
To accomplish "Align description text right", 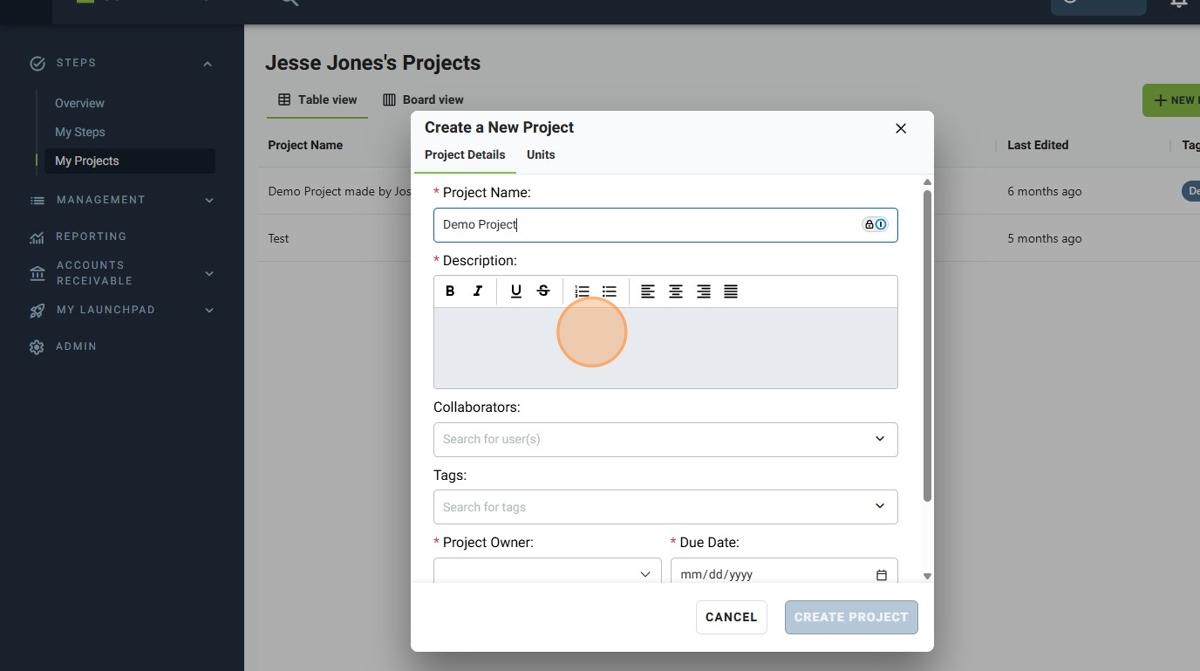I will tap(704, 291).
